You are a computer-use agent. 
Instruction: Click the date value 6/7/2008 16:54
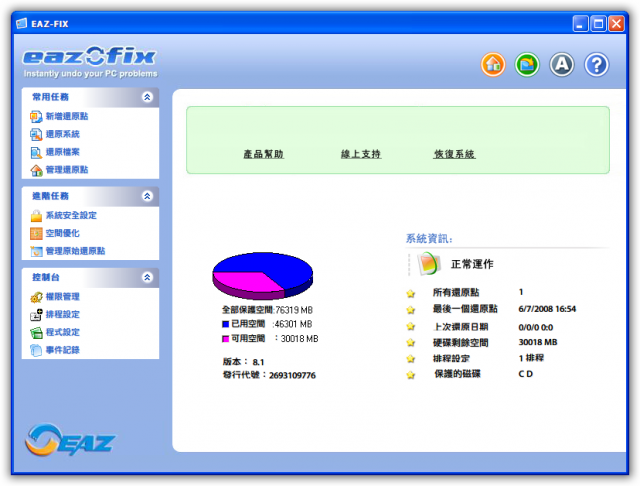coord(547,309)
